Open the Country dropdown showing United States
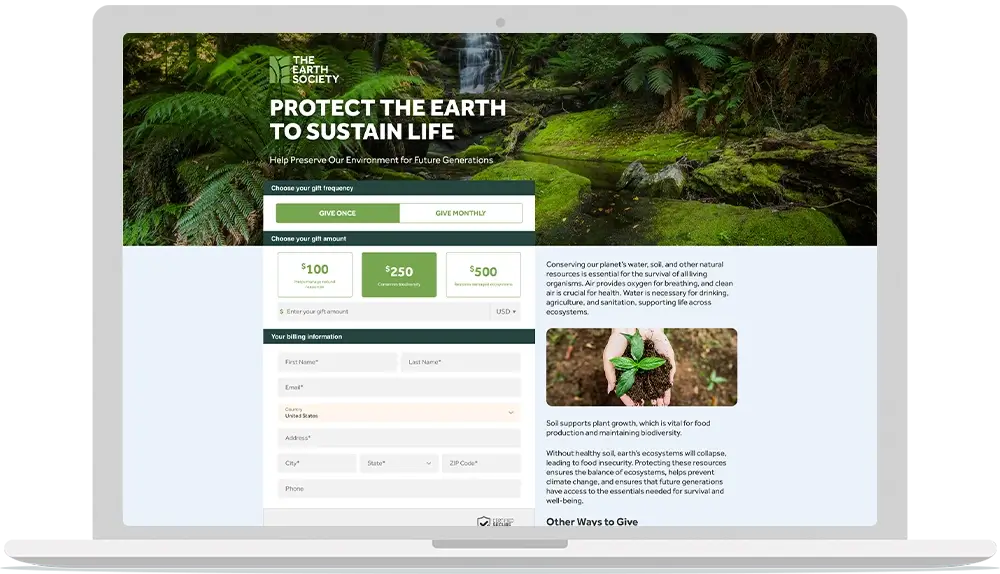 [399, 413]
